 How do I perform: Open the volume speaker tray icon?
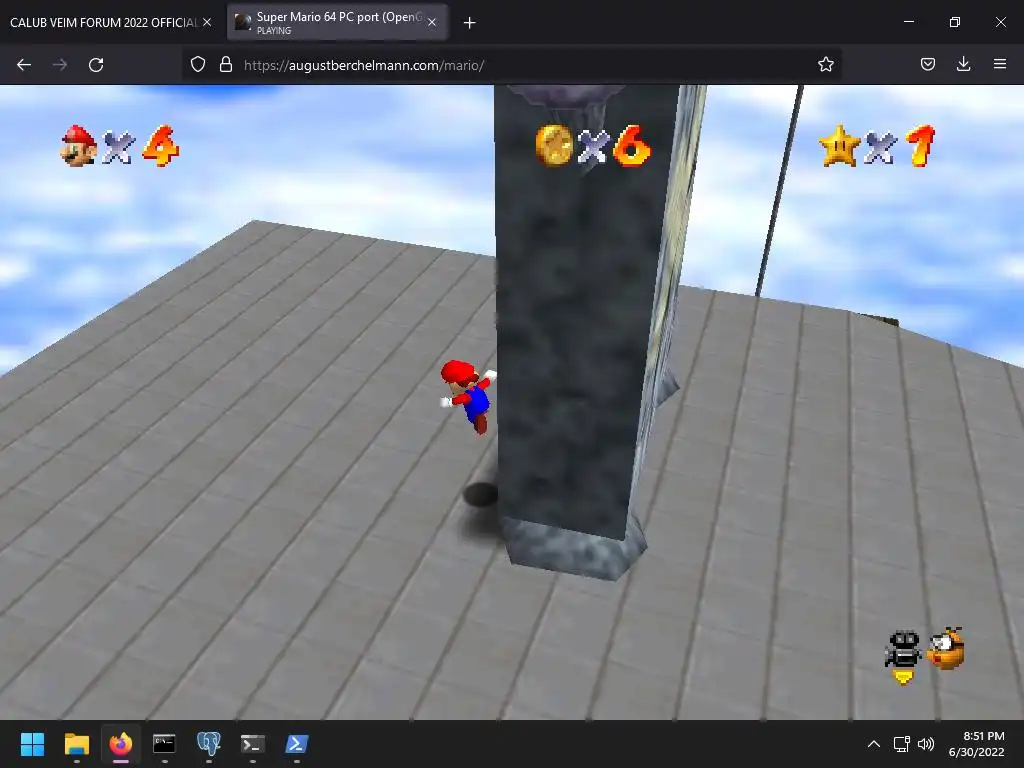(x=926, y=744)
